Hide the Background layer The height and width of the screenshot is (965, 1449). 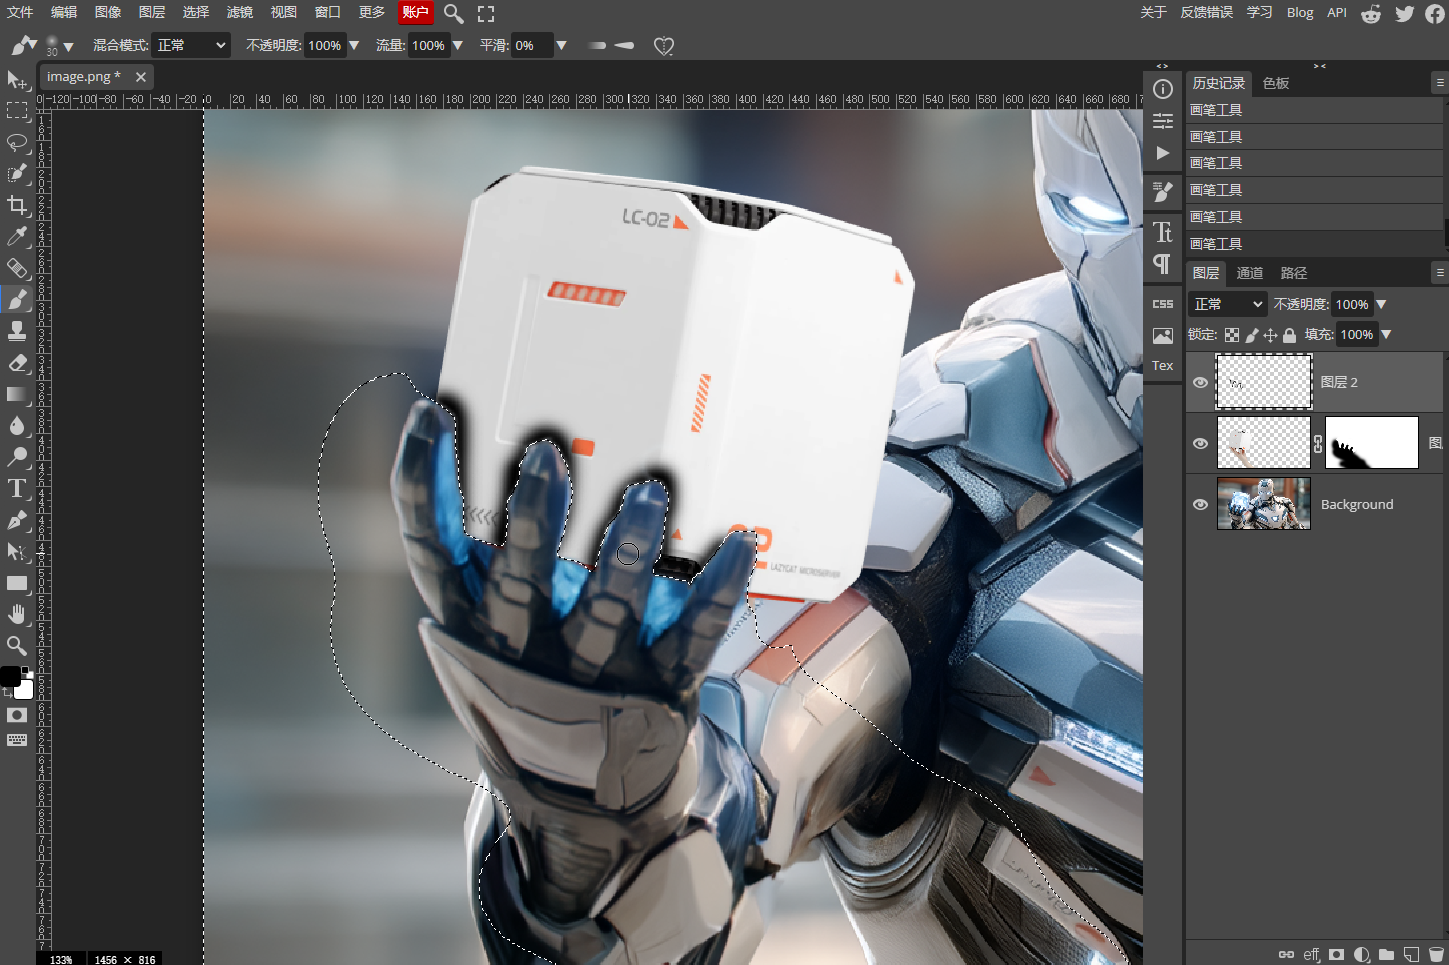pyautogui.click(x=1200, y=504)
